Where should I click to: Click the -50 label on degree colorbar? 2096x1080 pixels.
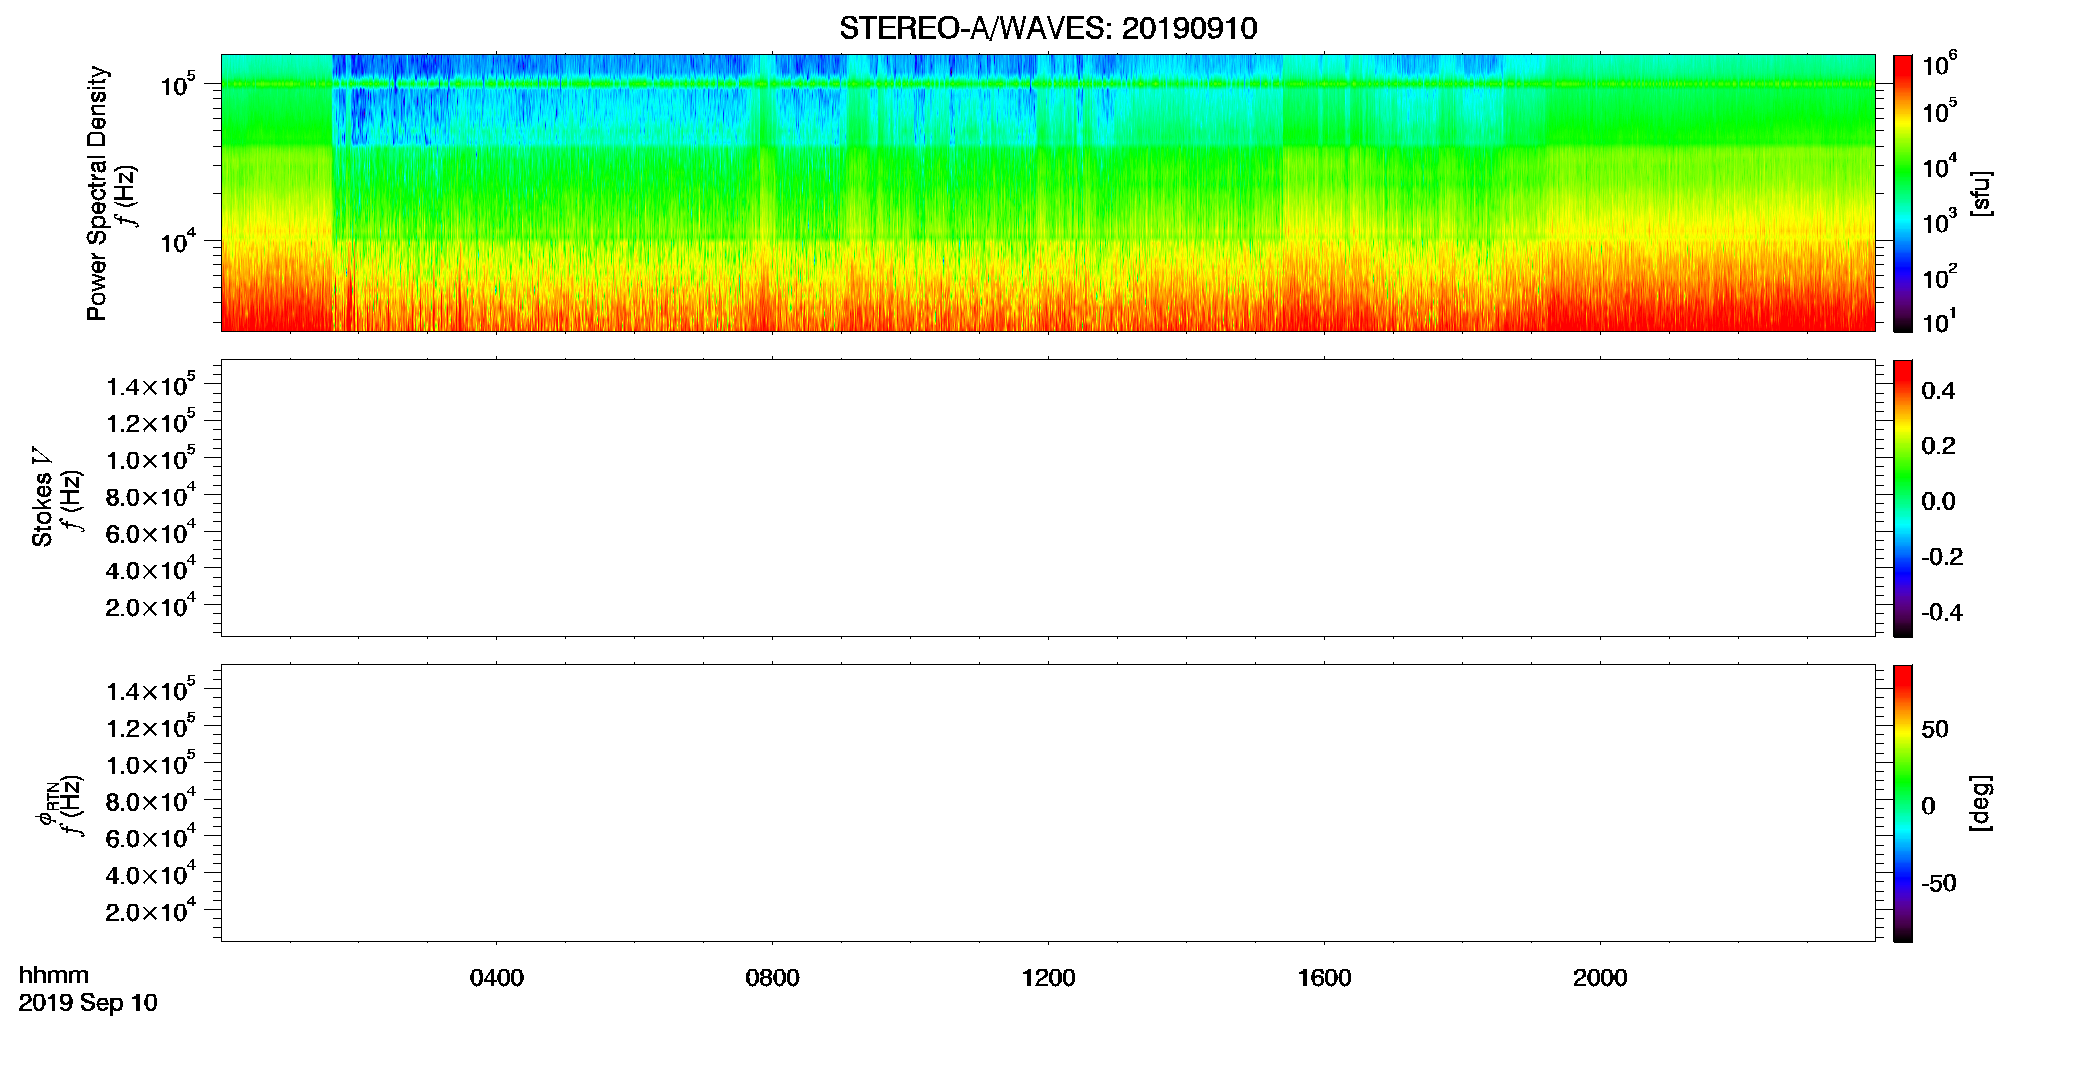(1939, 884)
